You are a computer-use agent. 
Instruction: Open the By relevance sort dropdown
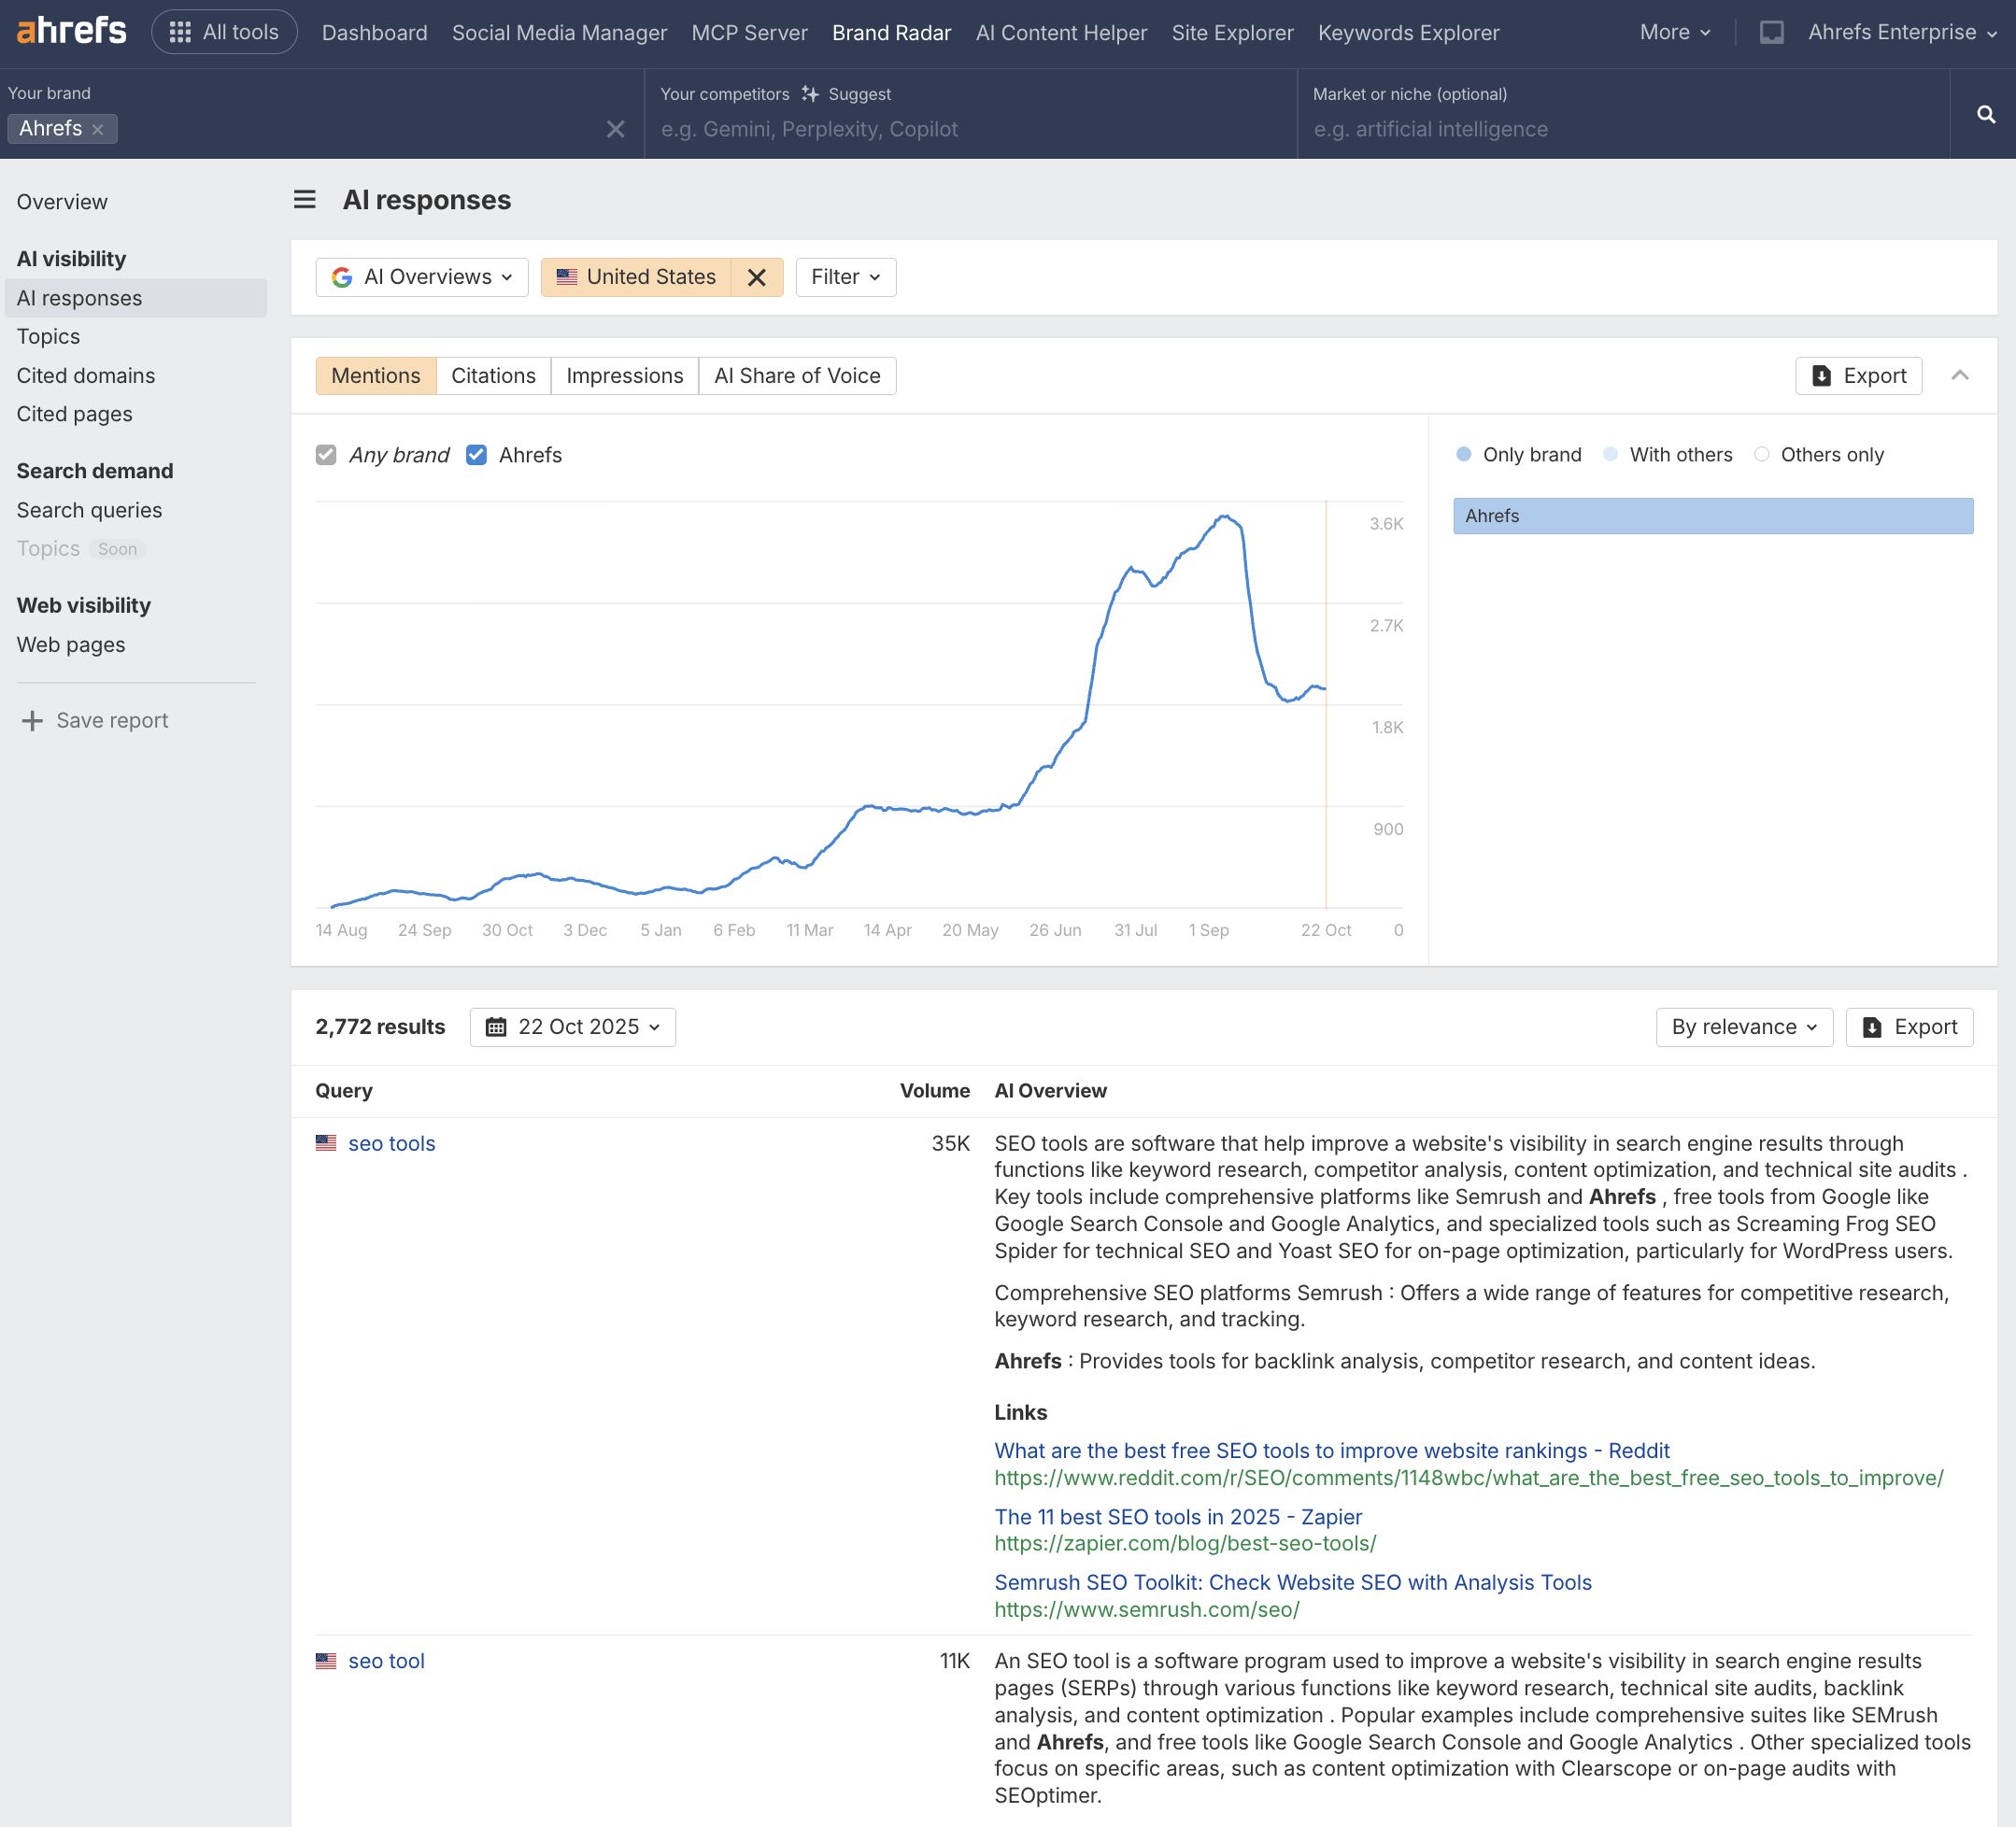pyautogui.click(x=1743, y=1027)
